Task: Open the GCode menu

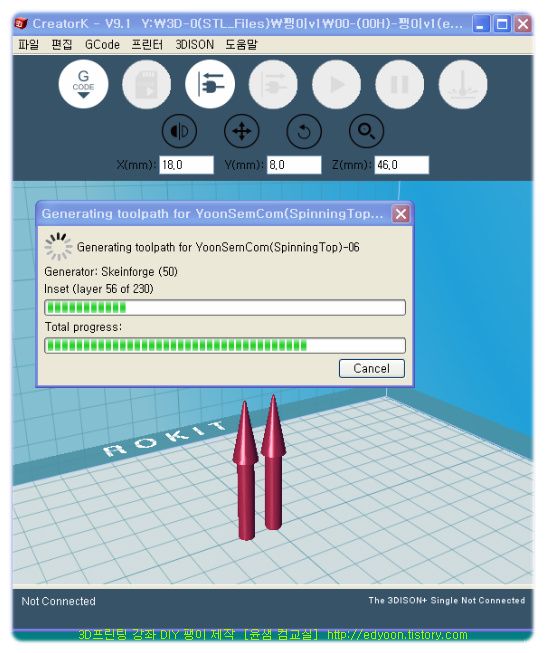Action: point(102,45)
